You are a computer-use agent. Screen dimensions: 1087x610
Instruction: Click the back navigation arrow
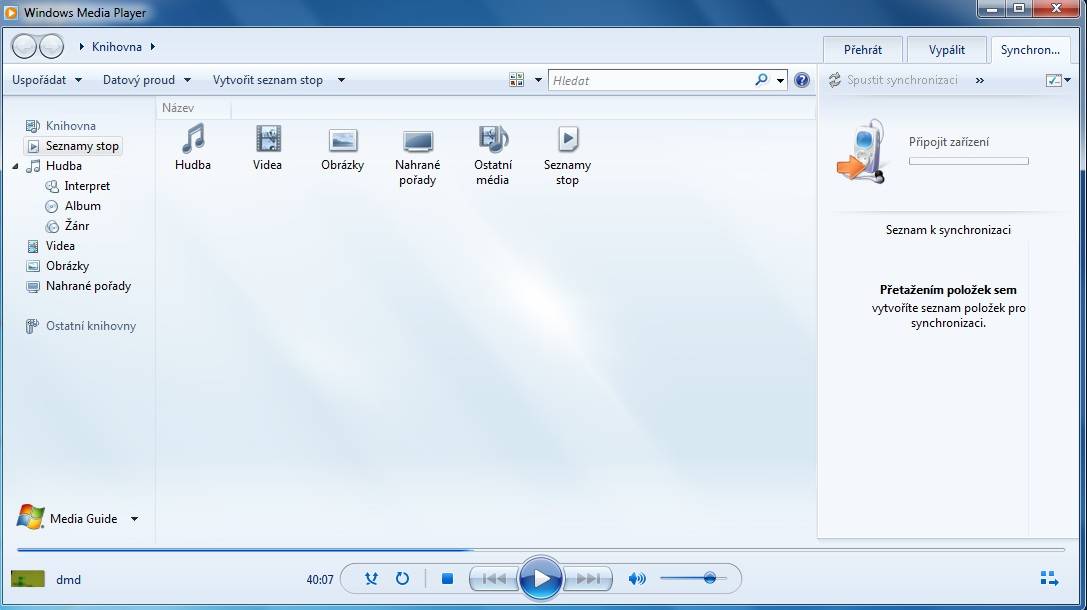[24, 46]
